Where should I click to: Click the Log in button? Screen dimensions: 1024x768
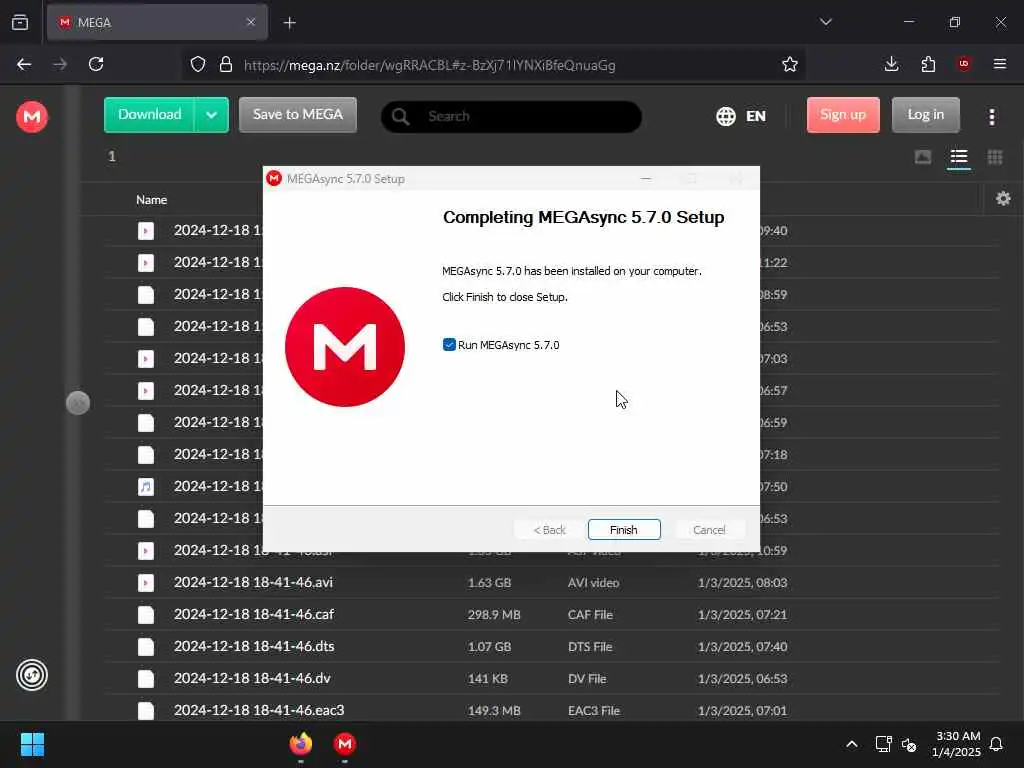(x=925, y=115)
